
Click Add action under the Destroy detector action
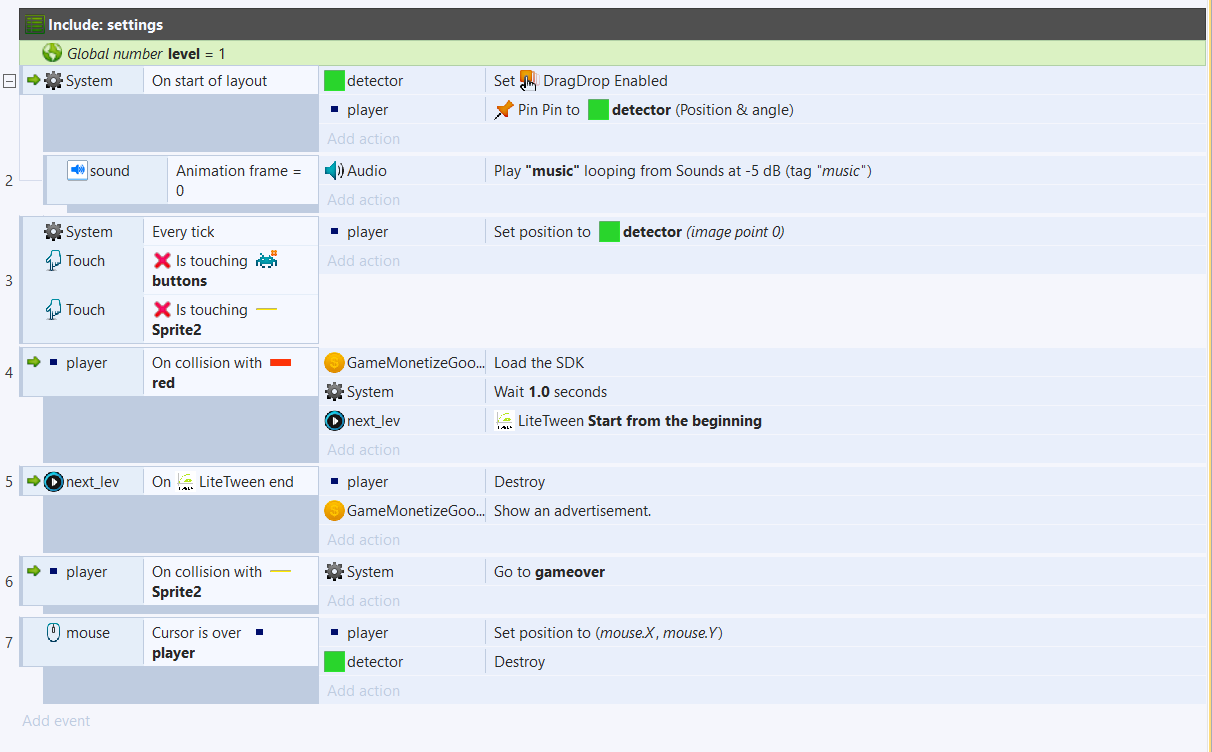(x=363, y=691)
